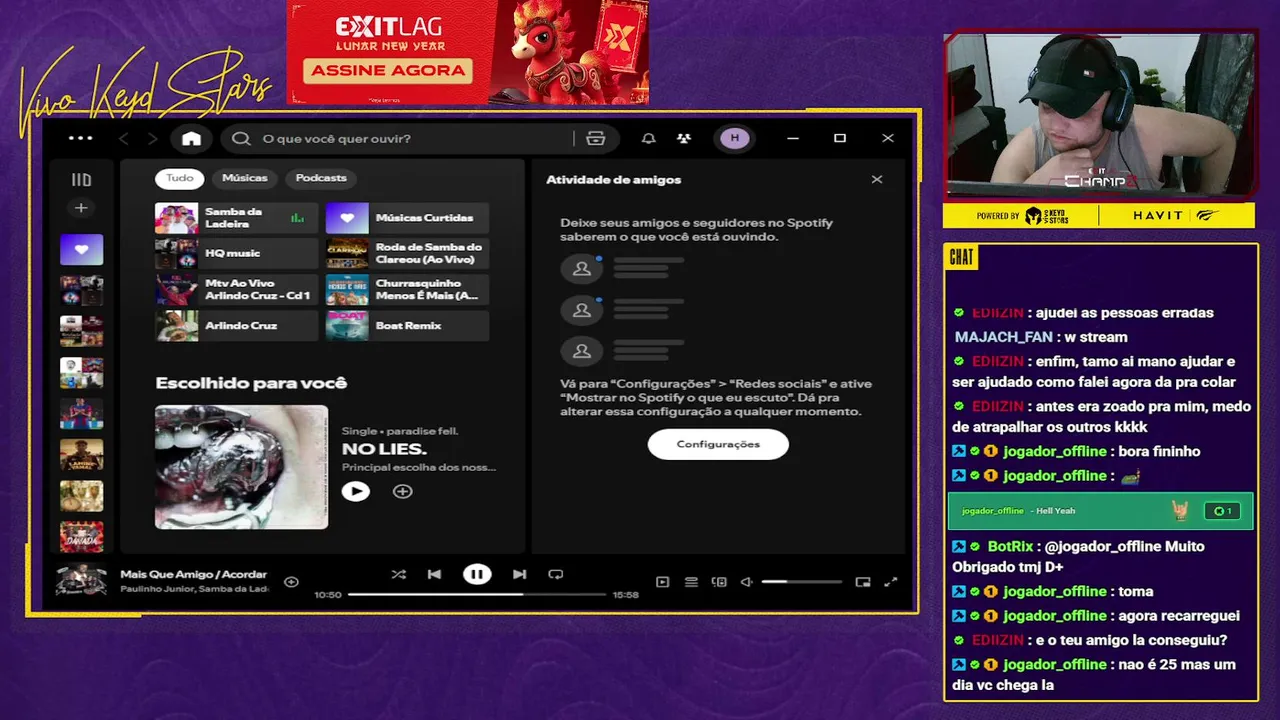Add the current song to Liked Songs
Screen dimensions: 1280x720
click(x=291, y=582)
